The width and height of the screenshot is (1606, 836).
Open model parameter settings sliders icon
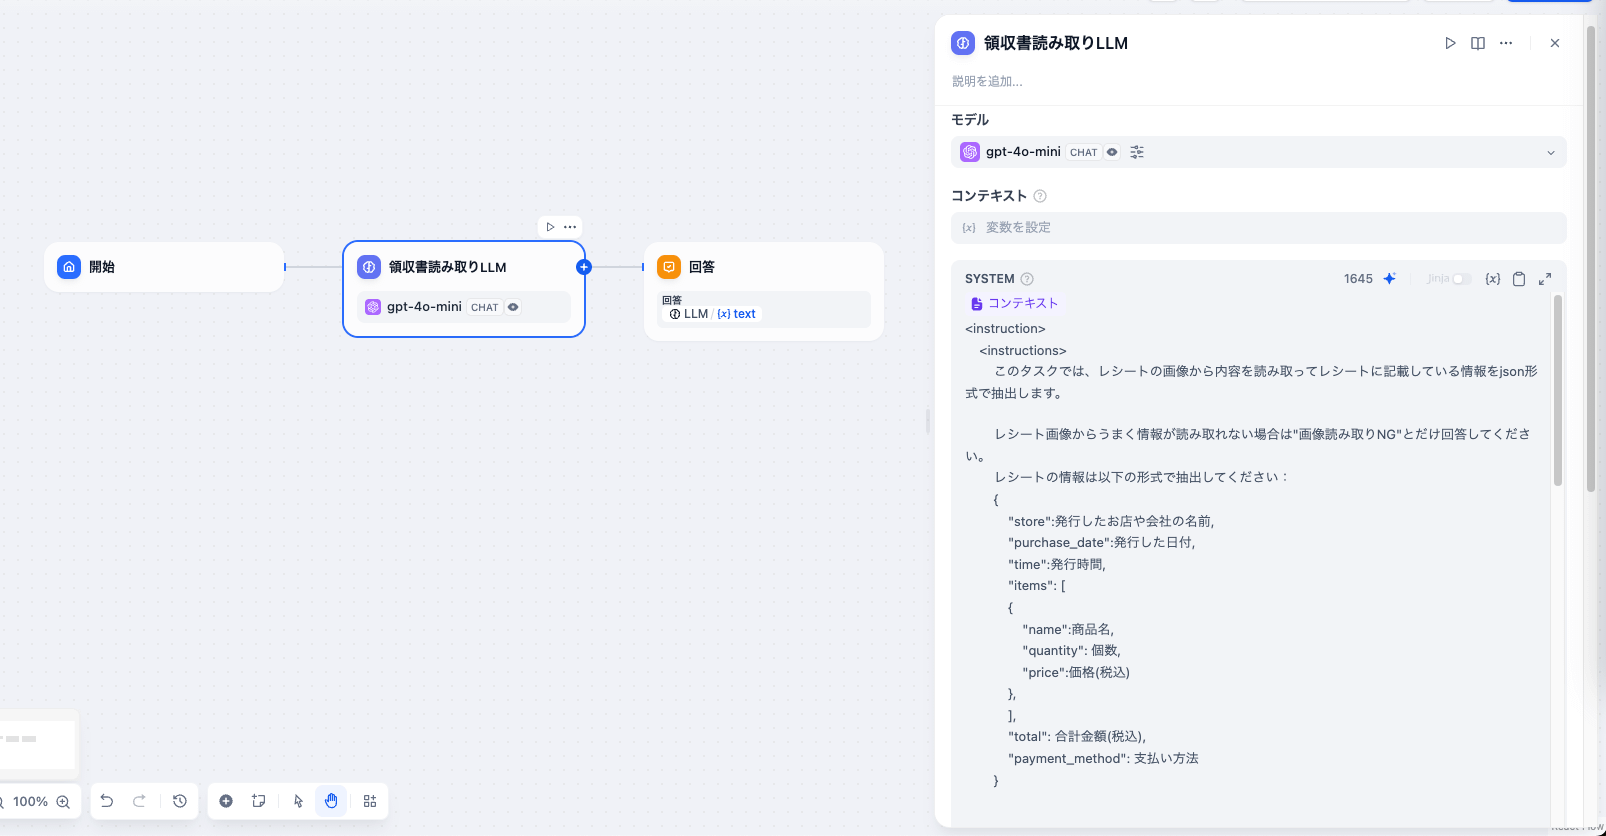pyautogui.click(x=1137, y=152)
